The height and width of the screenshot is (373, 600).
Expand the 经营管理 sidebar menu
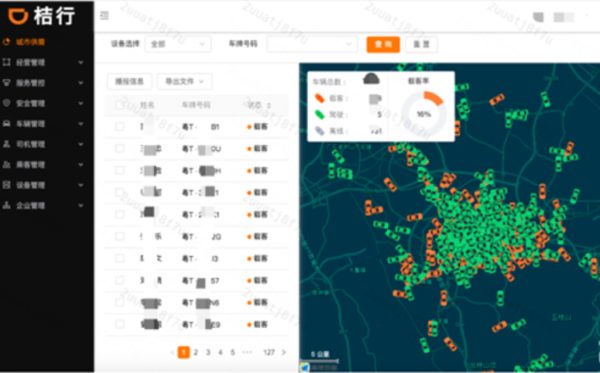(43, 62)
